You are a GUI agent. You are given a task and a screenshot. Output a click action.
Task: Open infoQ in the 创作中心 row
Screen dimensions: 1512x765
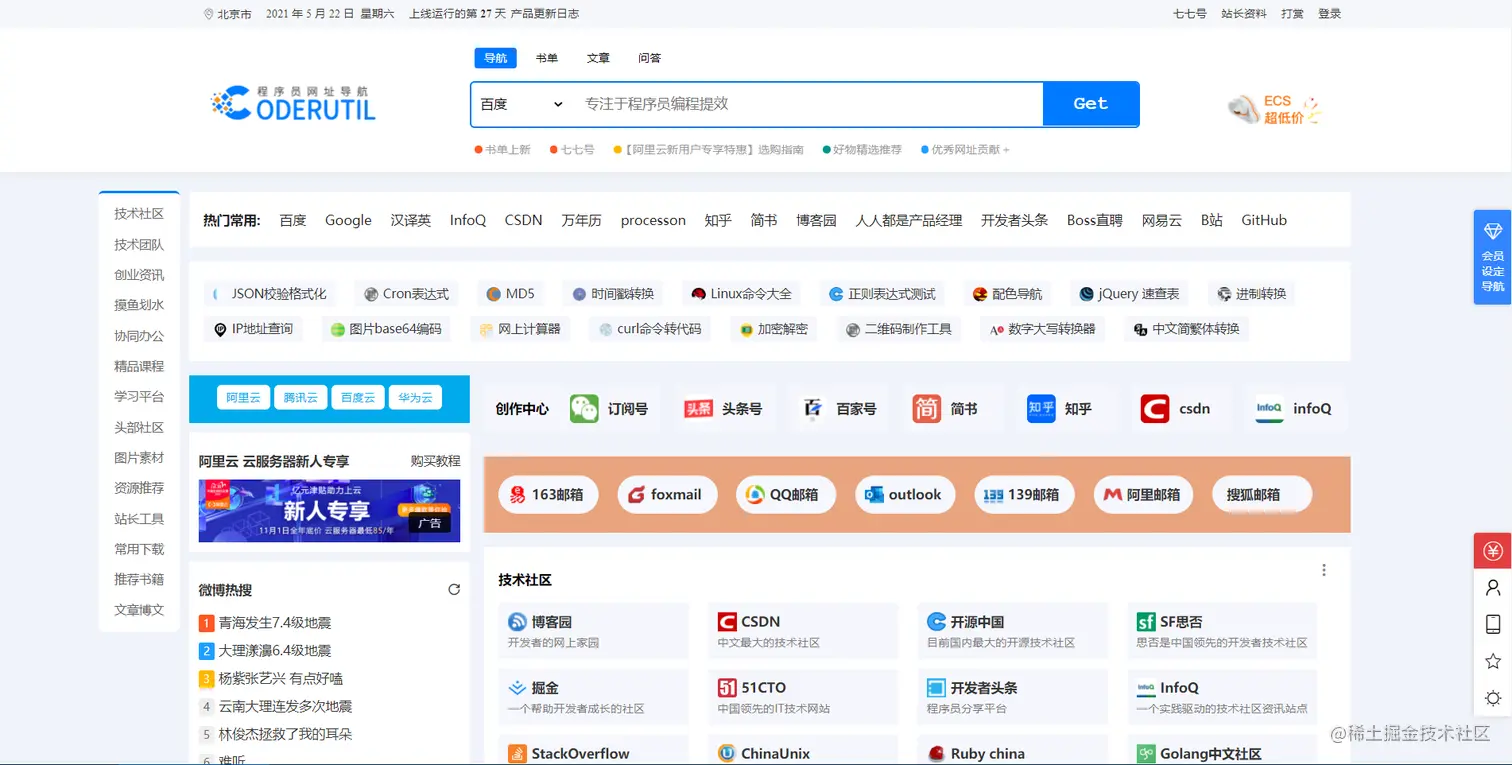1294,408
